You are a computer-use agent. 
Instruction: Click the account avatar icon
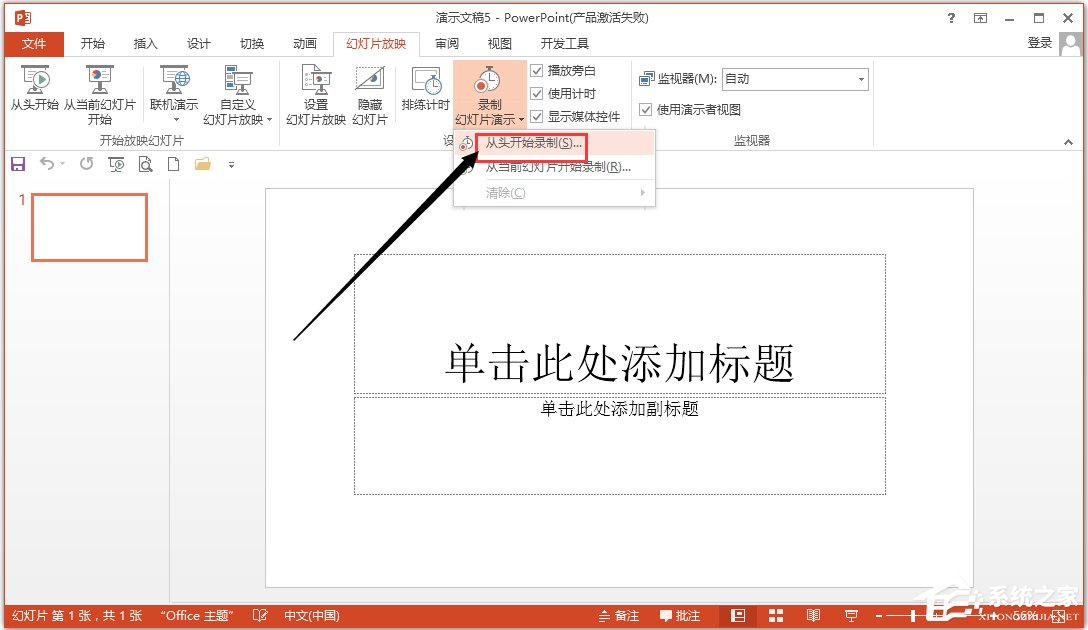point(1071,44)
